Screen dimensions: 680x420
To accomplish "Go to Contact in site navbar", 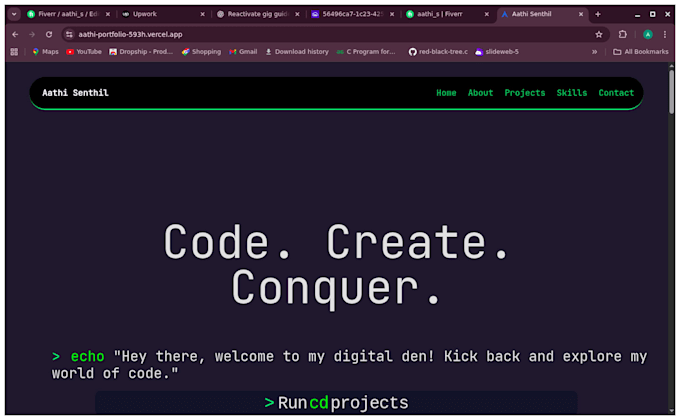I will [616, 93].
